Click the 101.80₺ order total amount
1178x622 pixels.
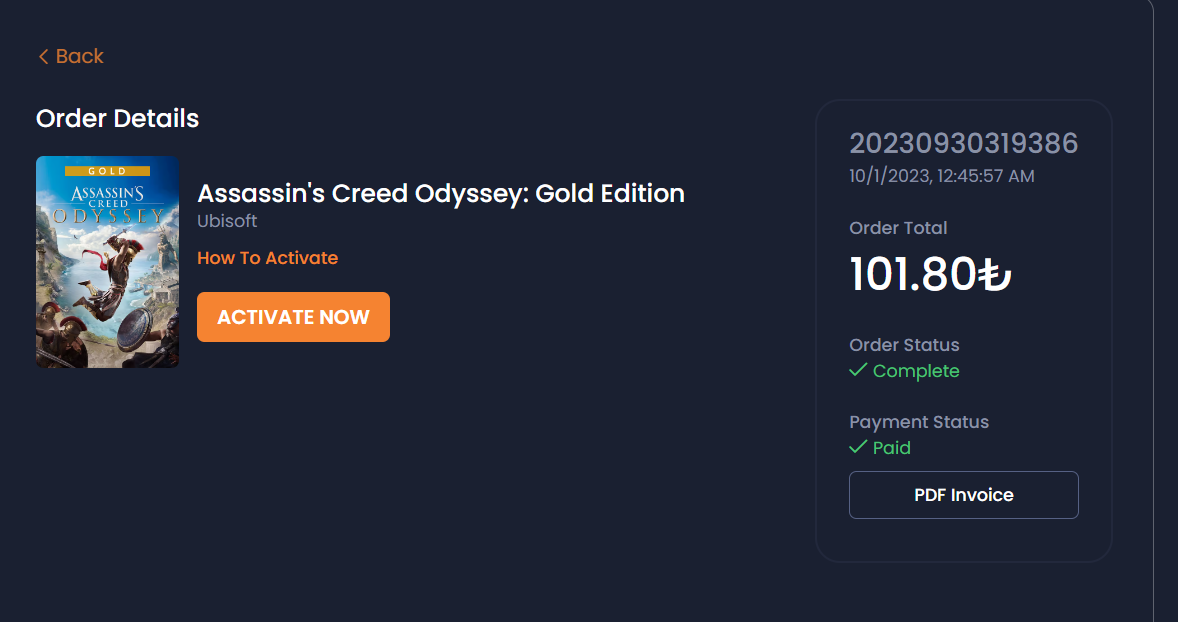click(x=930, y=275)
